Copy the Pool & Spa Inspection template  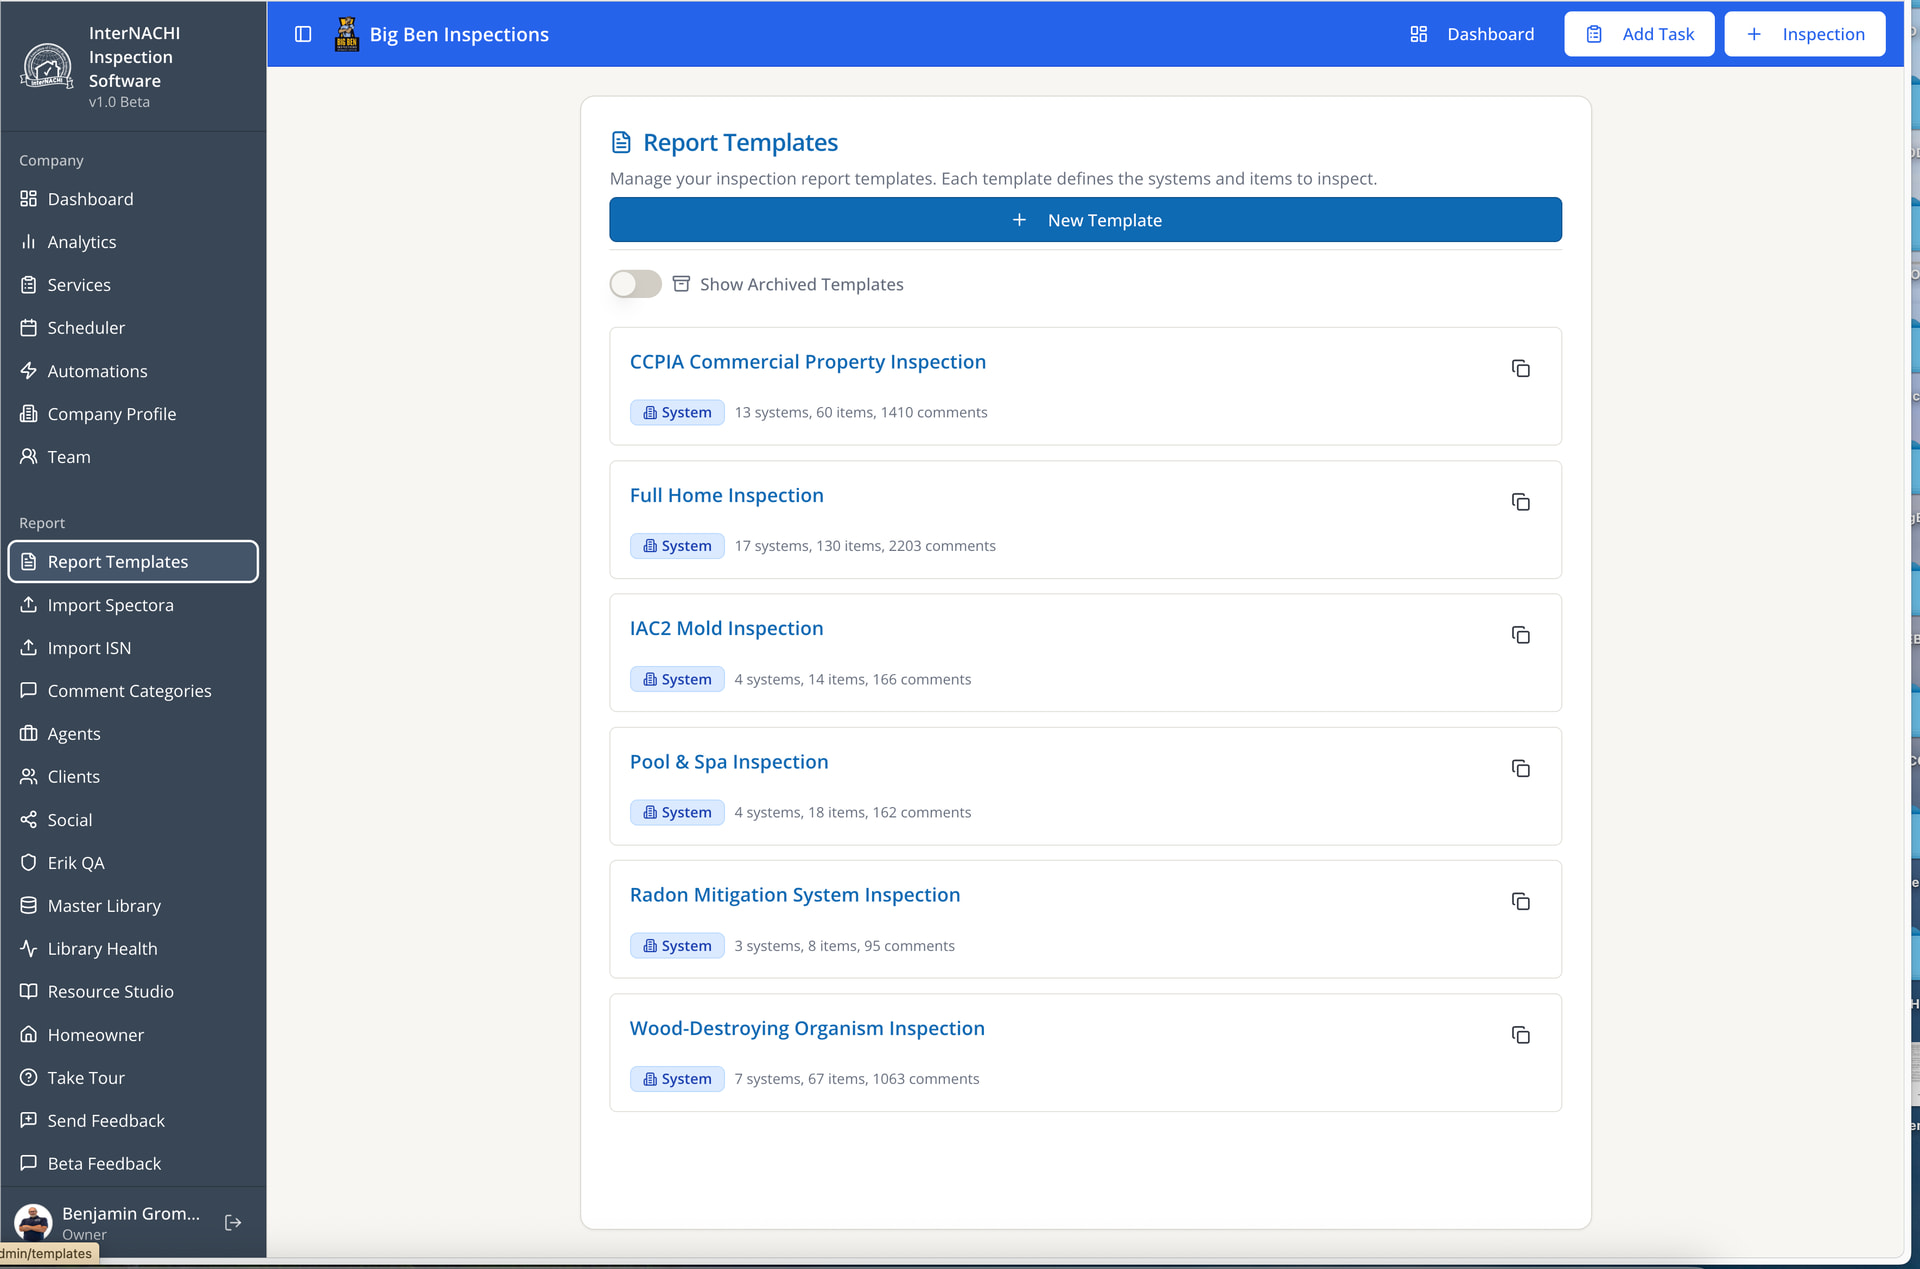tap(1520, 768)
